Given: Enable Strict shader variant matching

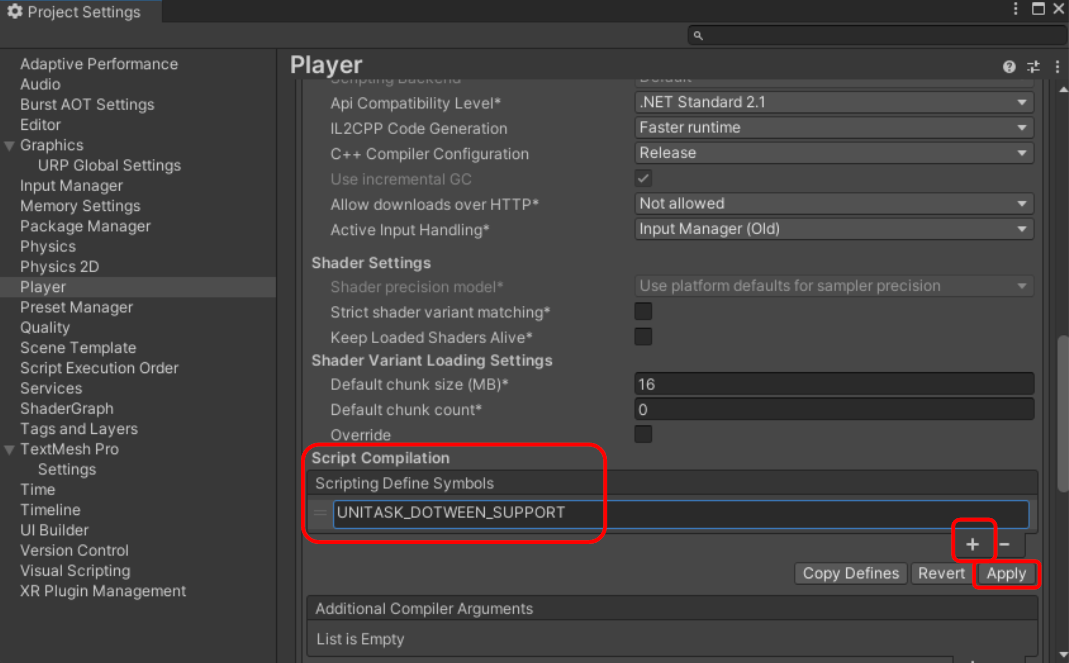Looking at the screenshot, I should (642, 312).
